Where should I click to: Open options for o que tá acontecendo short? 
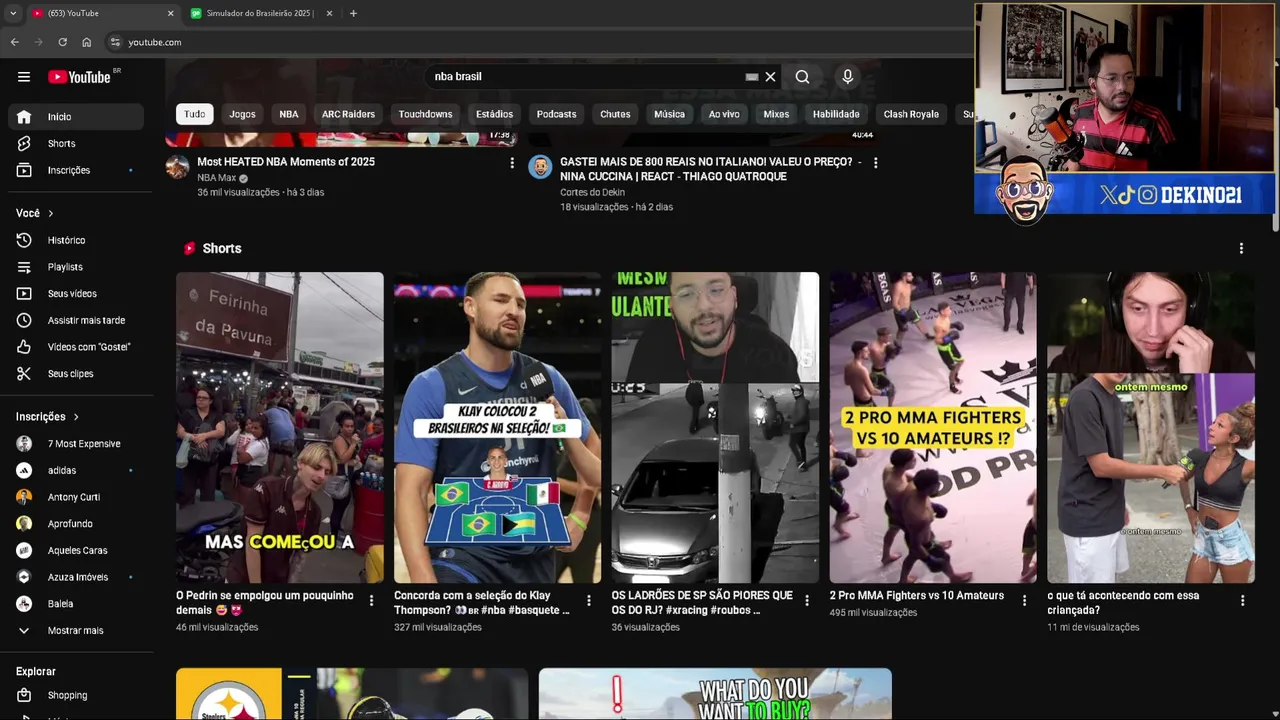(1242, 601)
